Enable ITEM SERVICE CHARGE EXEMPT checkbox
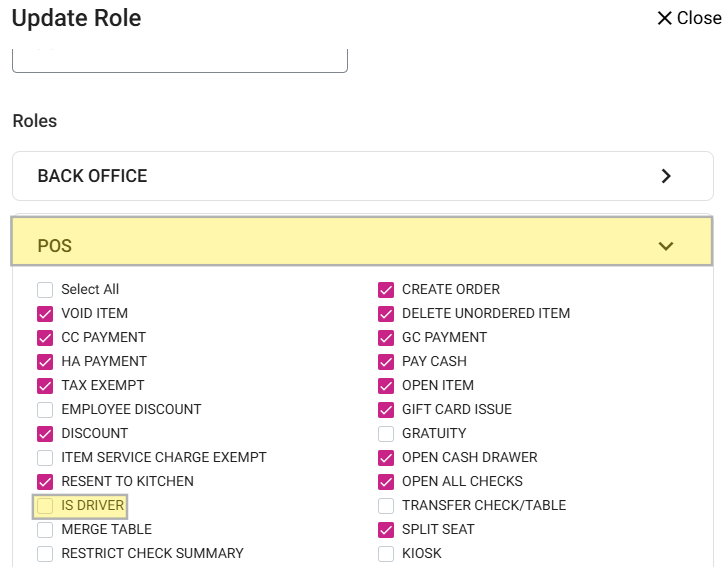Screen dimensions: 726x567 (45, 458)
